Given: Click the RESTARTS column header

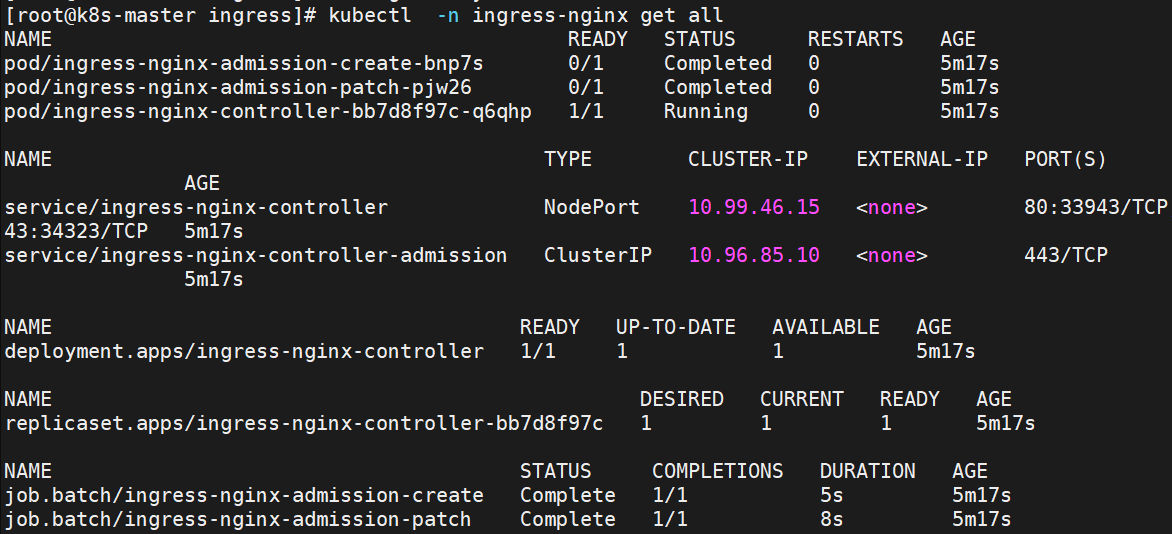Looking at the screenshot, I should coord(855,39).
